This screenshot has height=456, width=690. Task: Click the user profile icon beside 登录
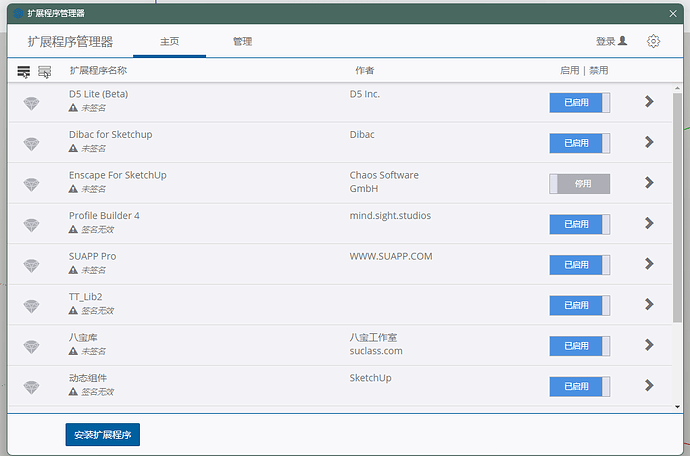tap(622, 40)
